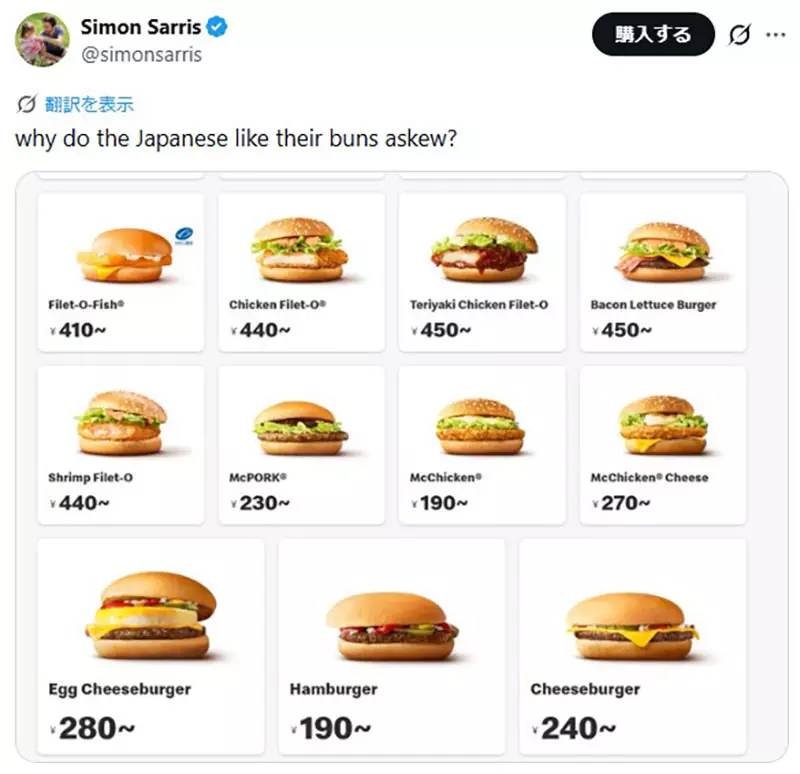Viewport: 800px width, 774px height.
Task: Open the @simonsarris handle link
Action: (x=141, y=55)
